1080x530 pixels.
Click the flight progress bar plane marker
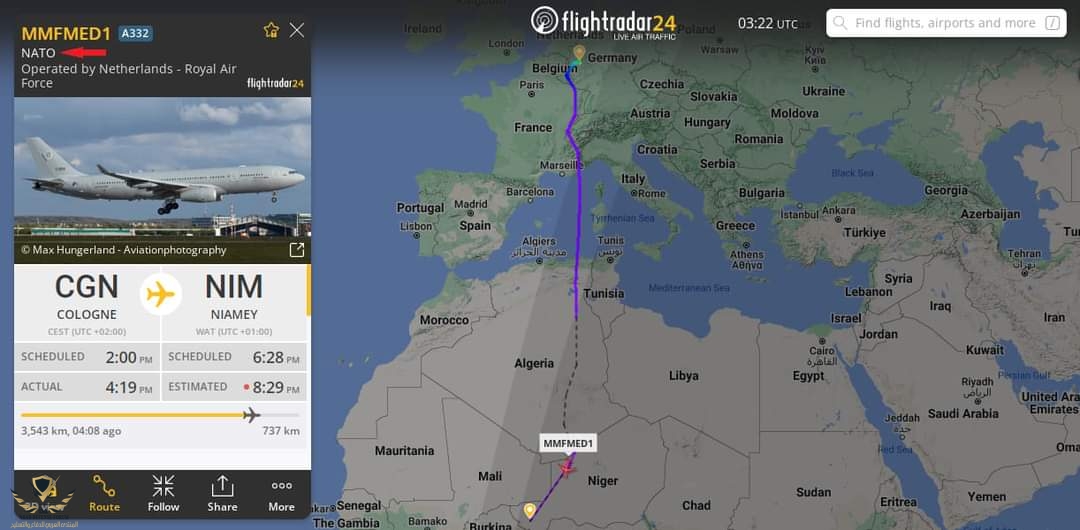(x=251, y=415)
